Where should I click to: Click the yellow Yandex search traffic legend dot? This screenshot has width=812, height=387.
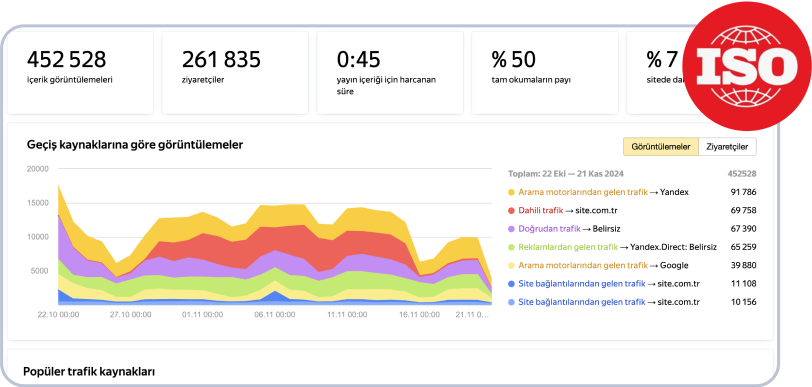pos(512,192)
